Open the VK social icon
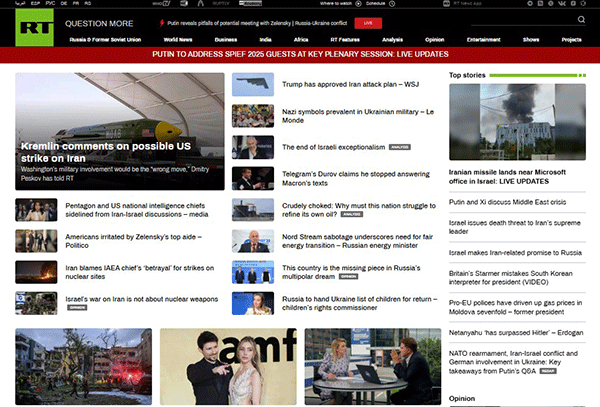This screenshot has height=407, width=600. pyautogui.click(x=562, y=3)
